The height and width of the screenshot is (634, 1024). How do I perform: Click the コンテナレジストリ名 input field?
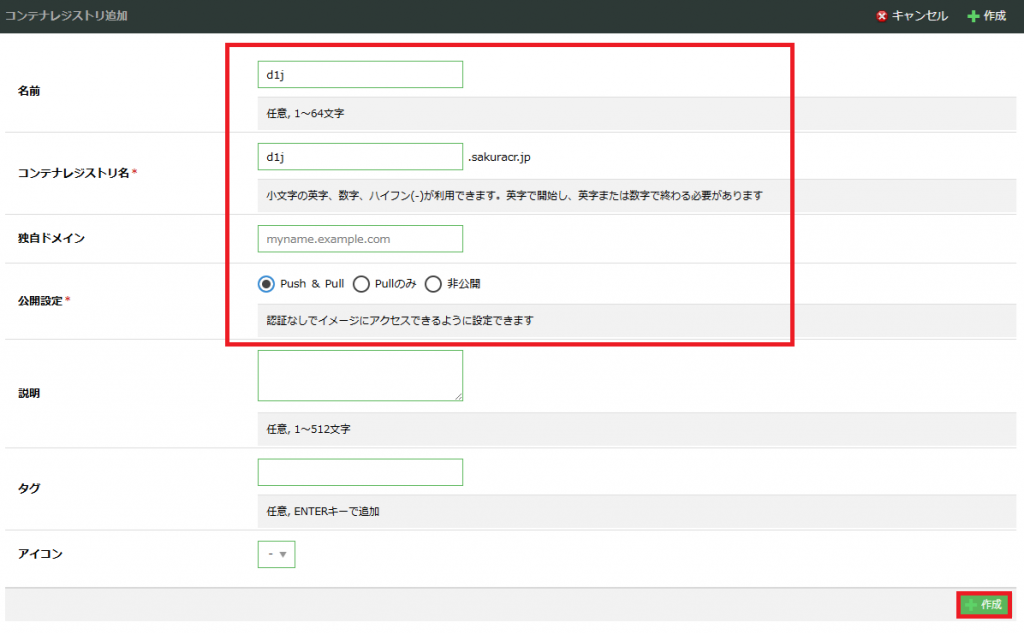coord(360,157)
